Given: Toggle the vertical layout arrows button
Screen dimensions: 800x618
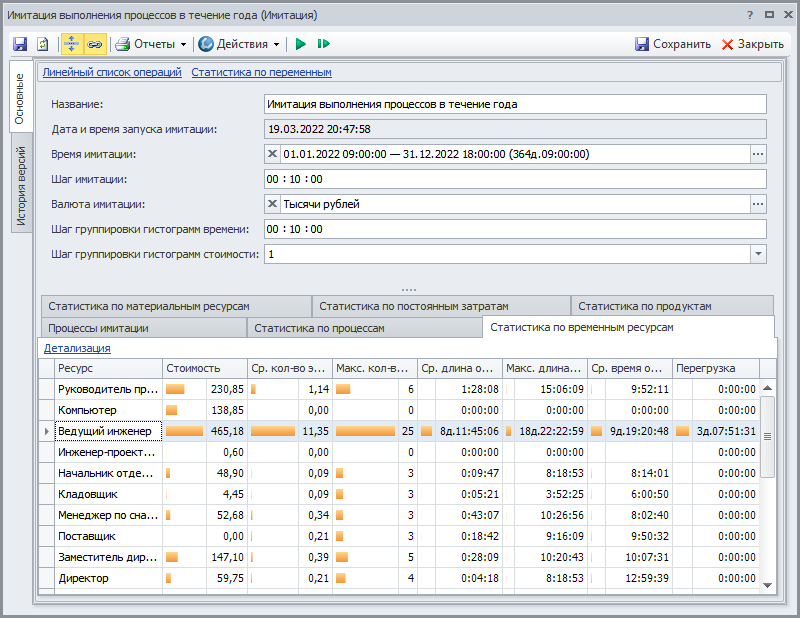Looking at the screenshot, I should (72, 44).
